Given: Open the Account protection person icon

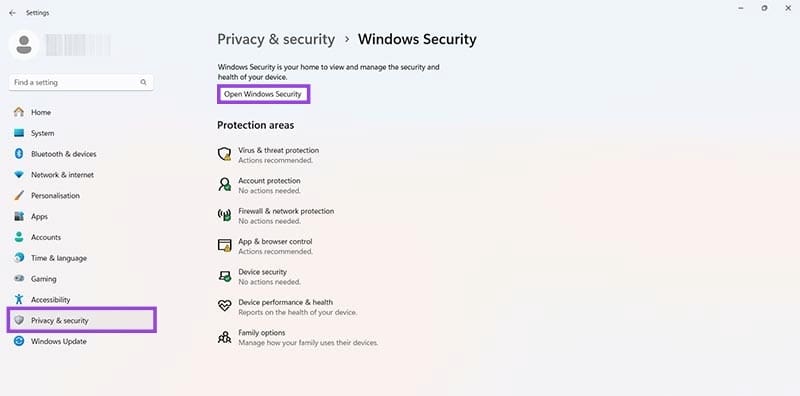Looking at the screenshot, I should [224, 185].
